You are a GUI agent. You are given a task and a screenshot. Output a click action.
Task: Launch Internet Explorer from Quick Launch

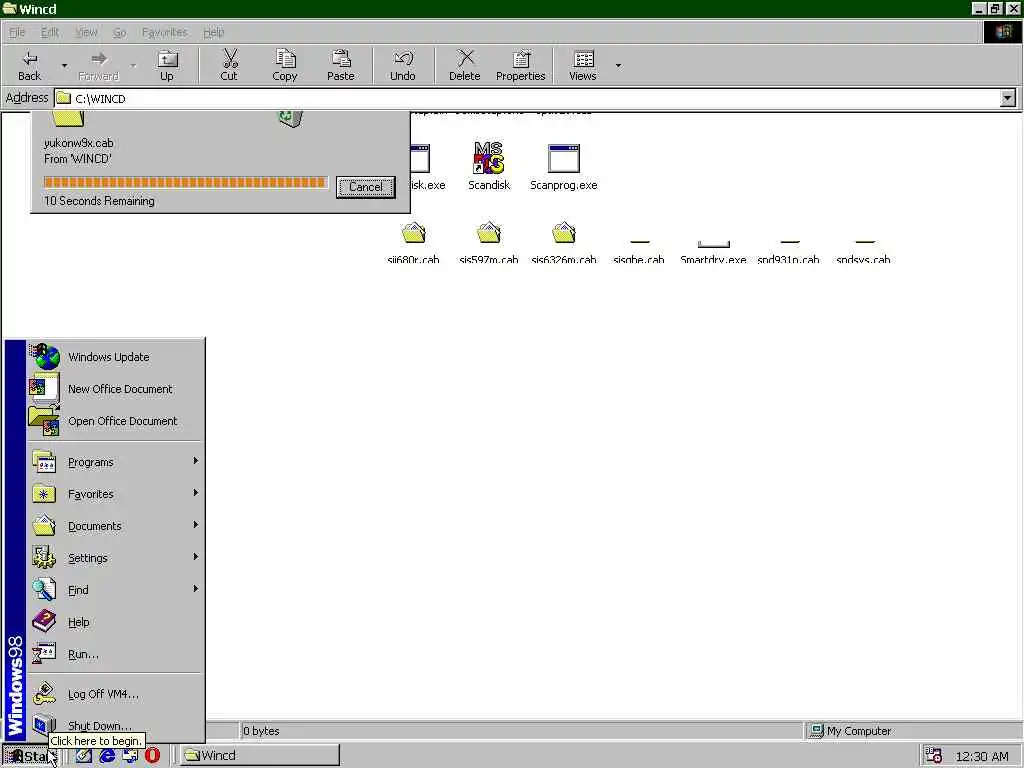pyautogui.click(x=107, y=756)
